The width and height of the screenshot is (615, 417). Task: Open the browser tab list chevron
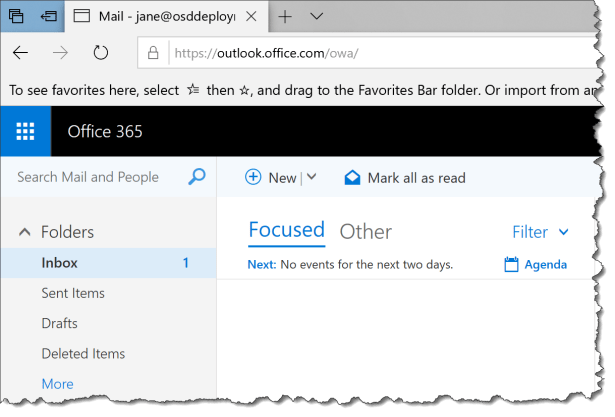point(316,17)
